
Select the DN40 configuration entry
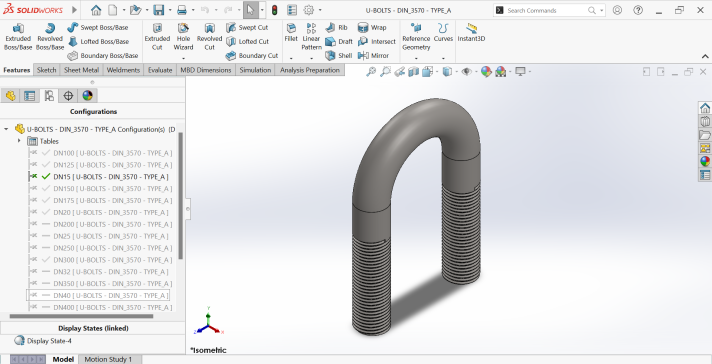coord(98,295)
